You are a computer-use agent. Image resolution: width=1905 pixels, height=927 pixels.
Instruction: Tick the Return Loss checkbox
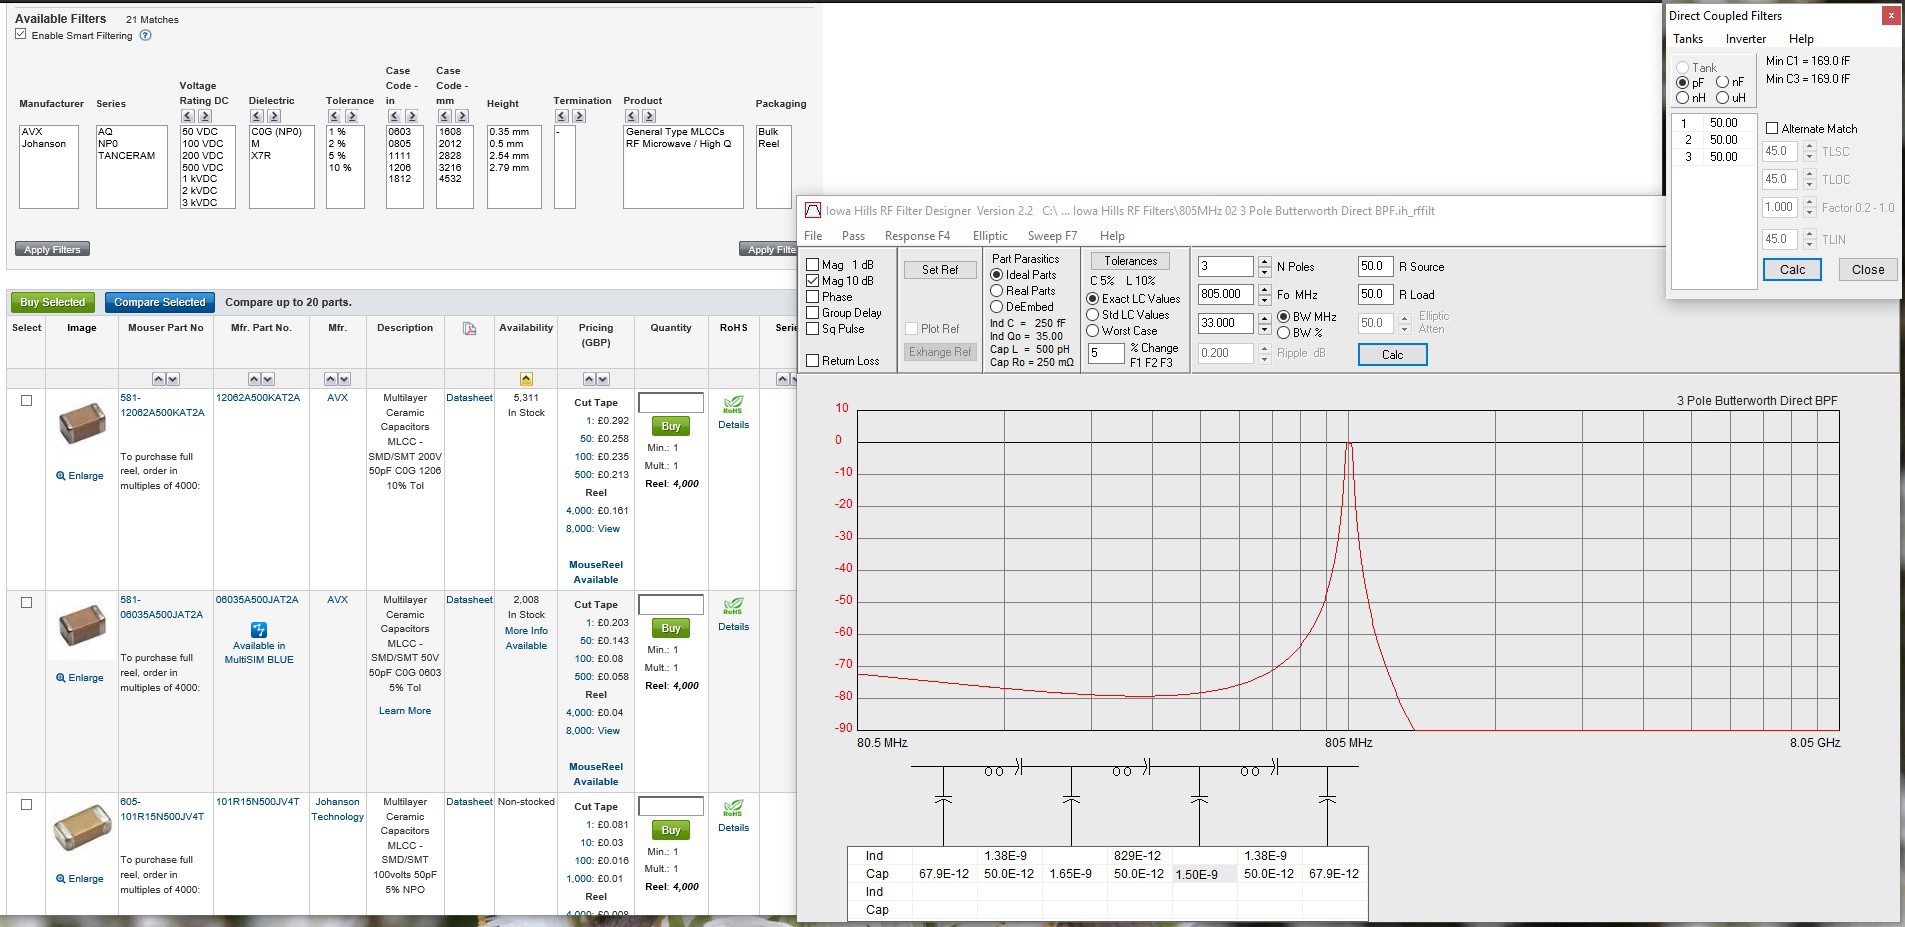[813, 361]
